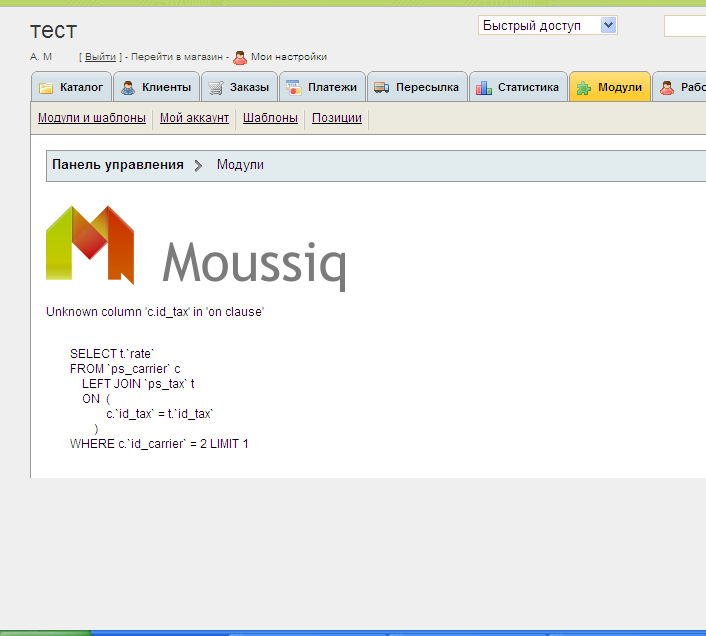Open the Модули и шаблоны submenu link
The image size is (706, 636).
tap(92, 118)
